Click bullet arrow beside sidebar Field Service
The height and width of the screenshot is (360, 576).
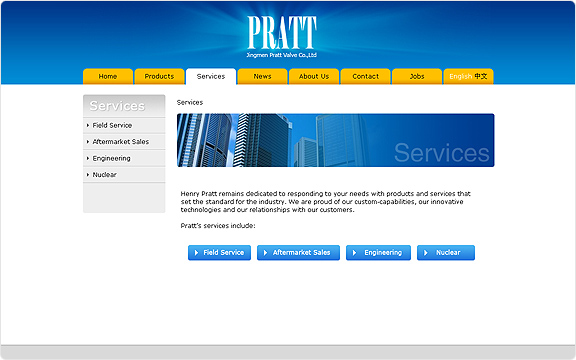88,125
